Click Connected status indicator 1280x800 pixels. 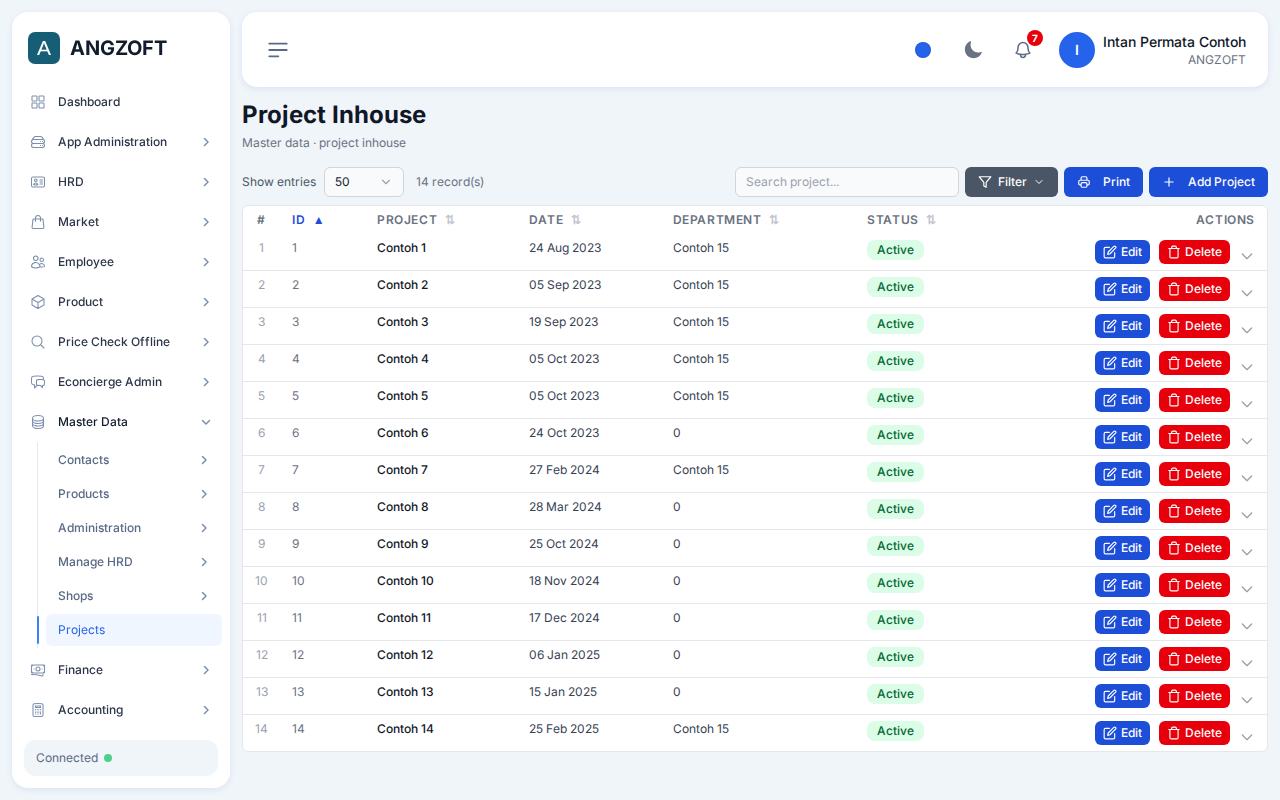(121, 758)
